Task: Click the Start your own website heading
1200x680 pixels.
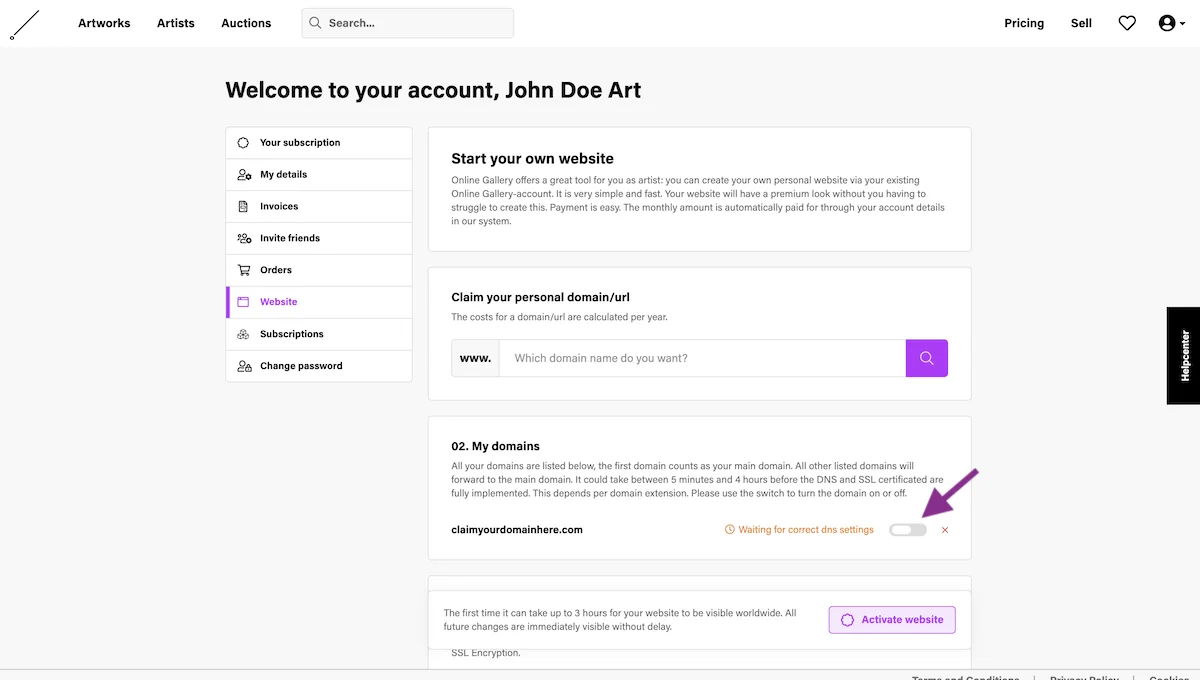Action: [x=532, y=158]
